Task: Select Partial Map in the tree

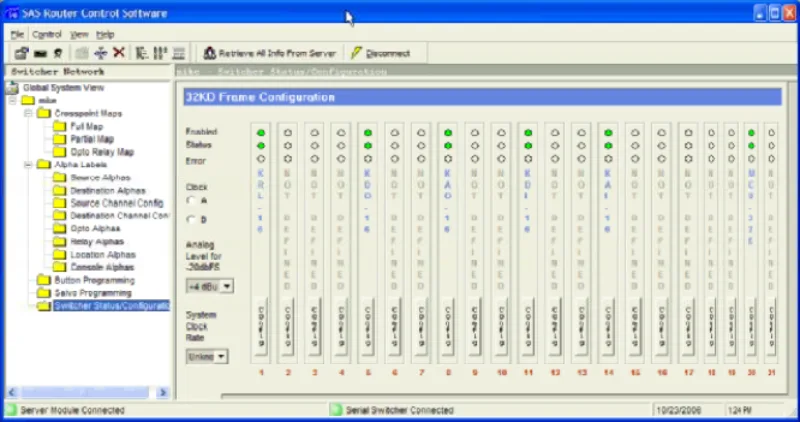Action: 92,139
